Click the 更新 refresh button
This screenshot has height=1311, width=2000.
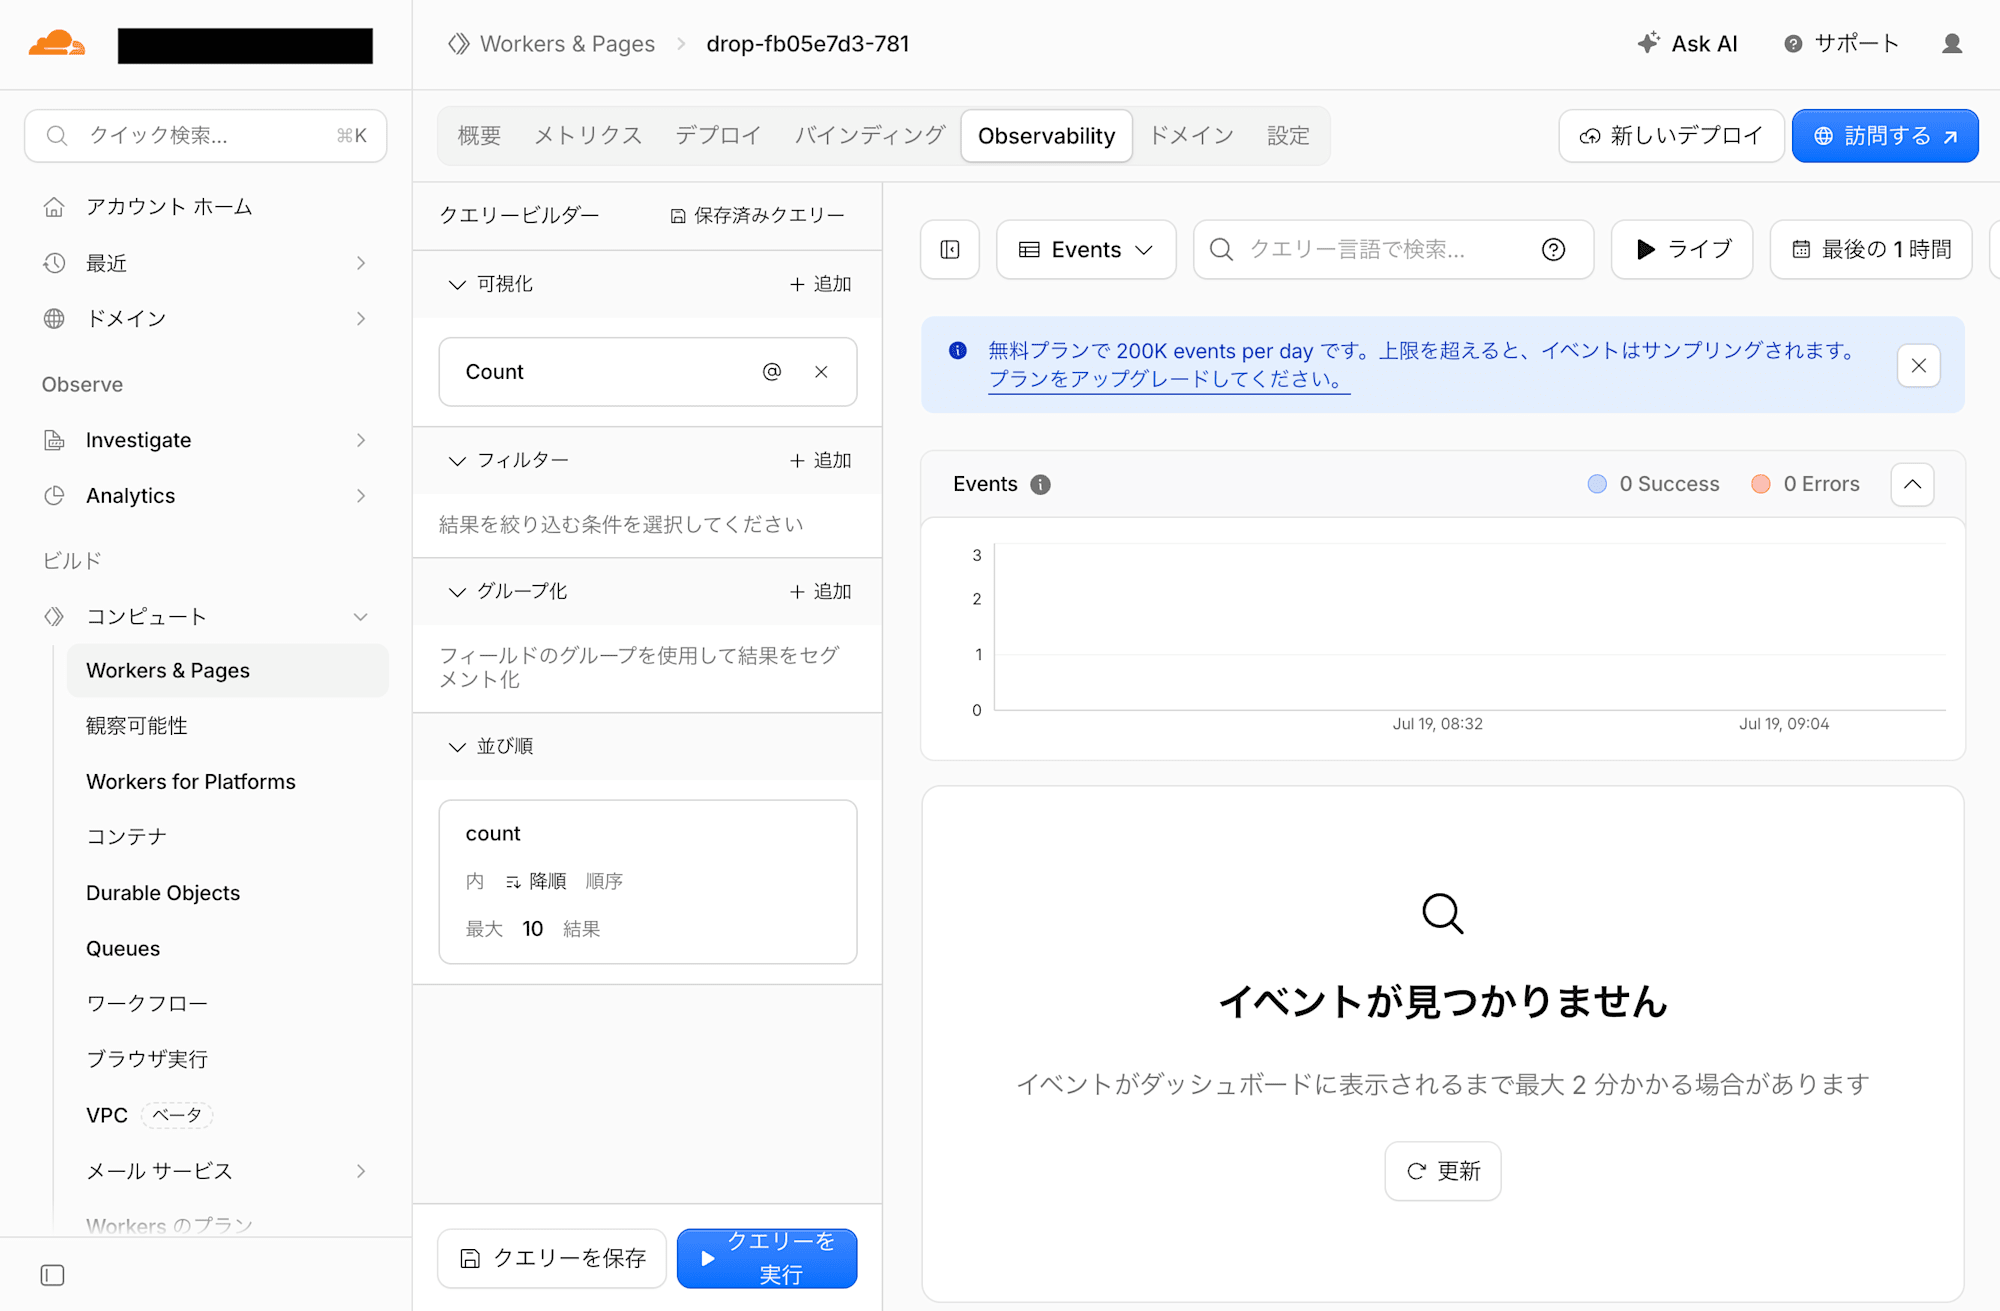(1443, 1171)
